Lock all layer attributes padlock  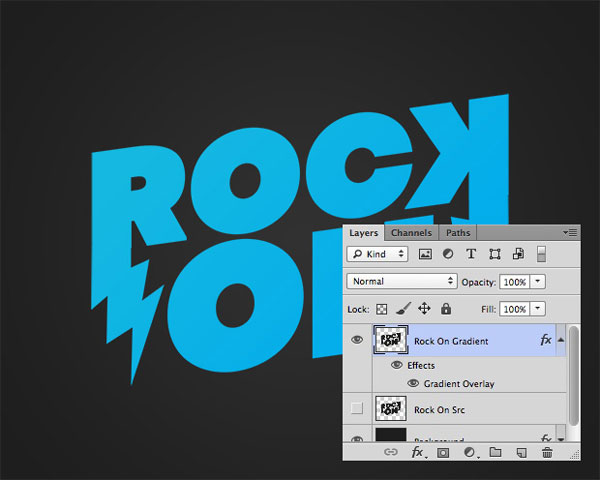pos(446,309)
